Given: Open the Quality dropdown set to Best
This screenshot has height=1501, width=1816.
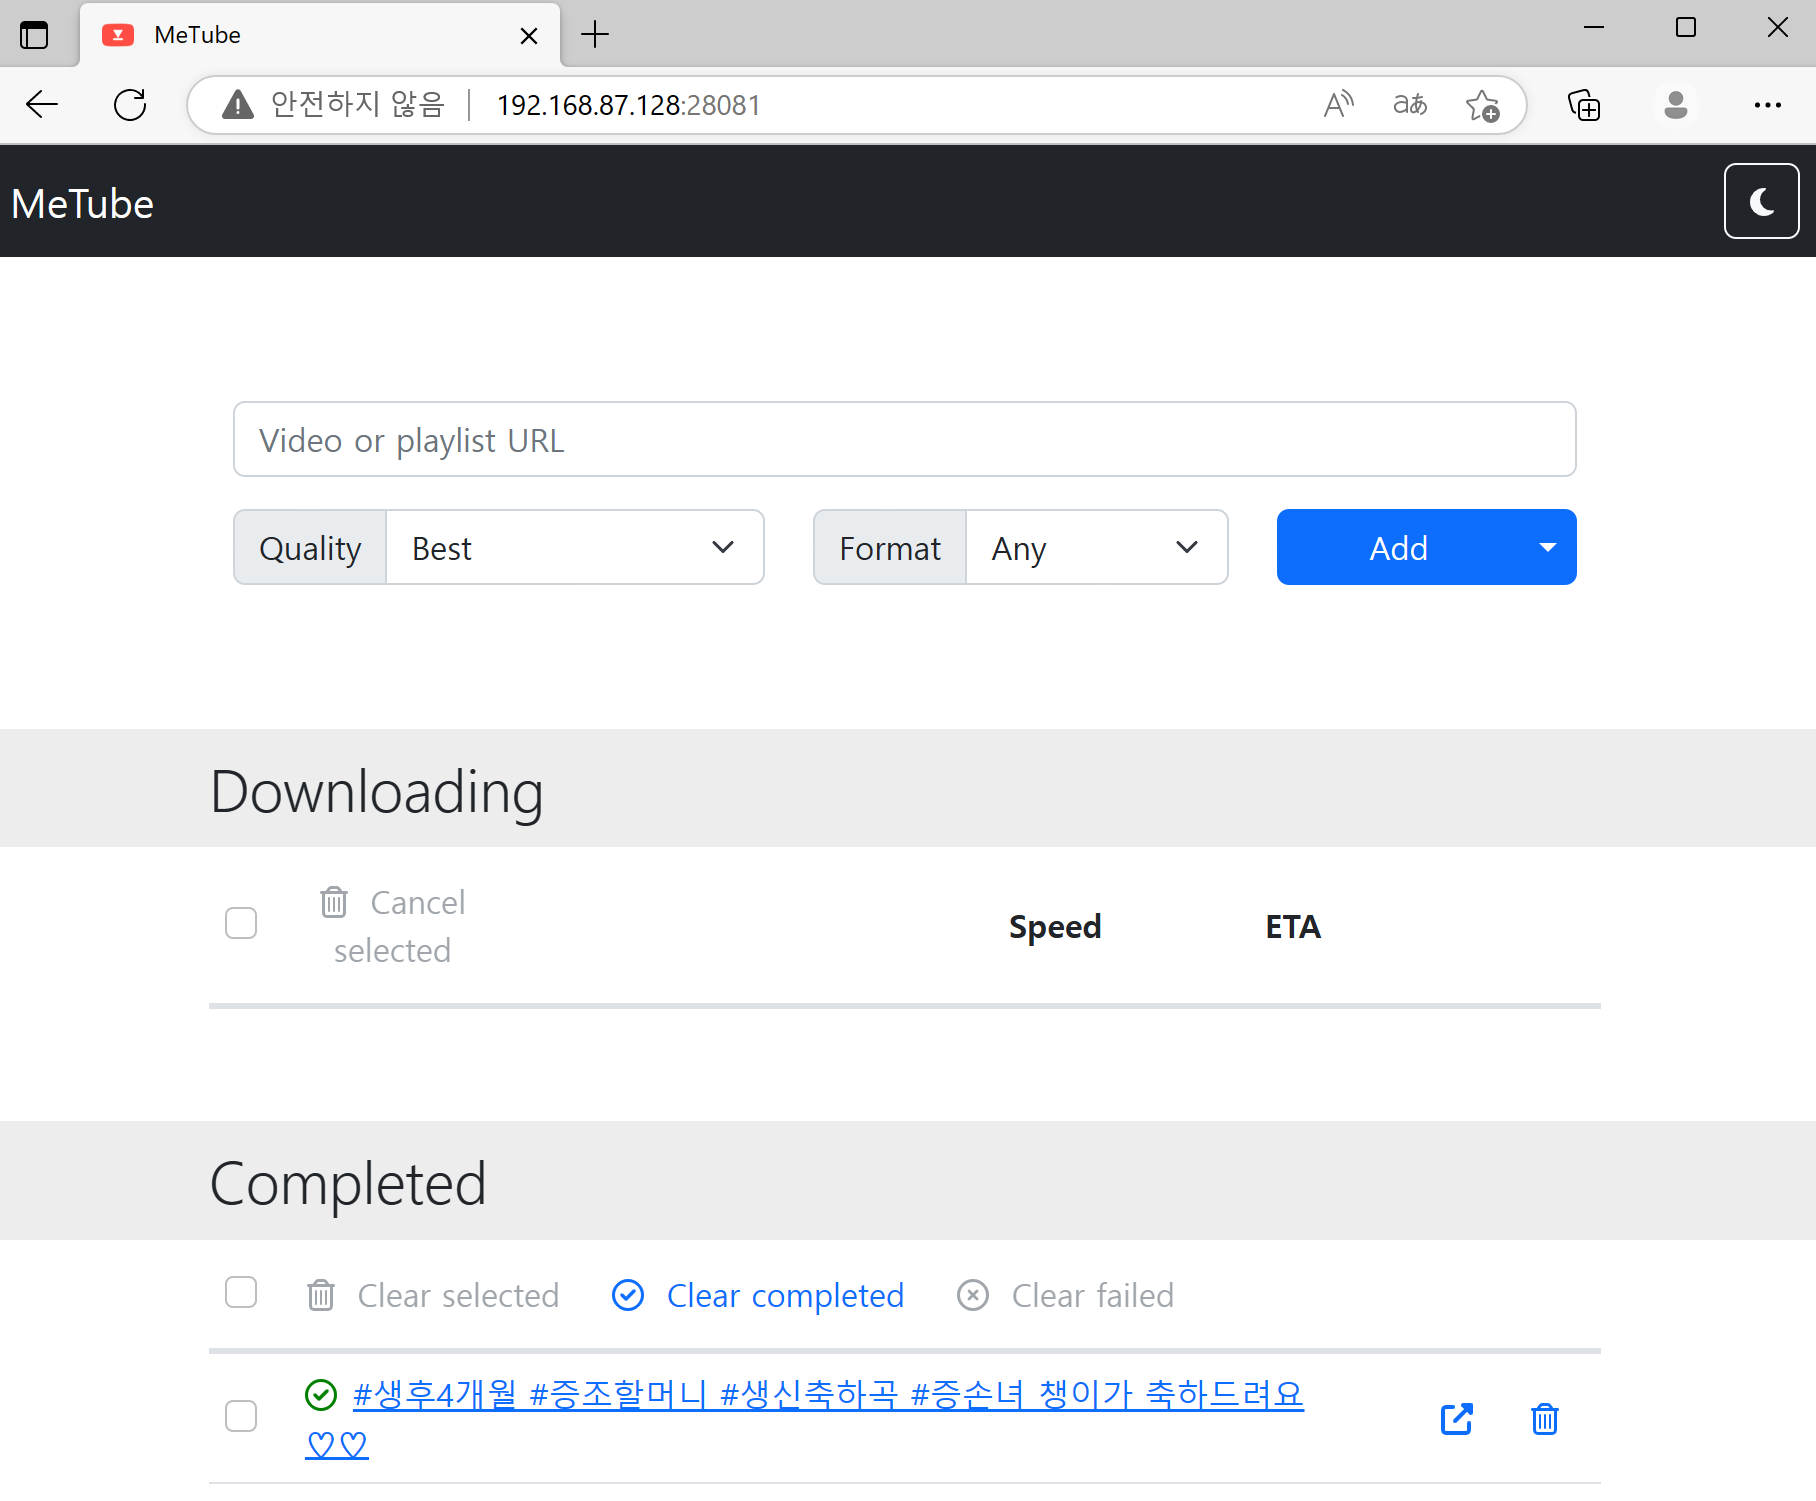Looking at the screenshot, I should pyautogui.click(x=575, y=547).
